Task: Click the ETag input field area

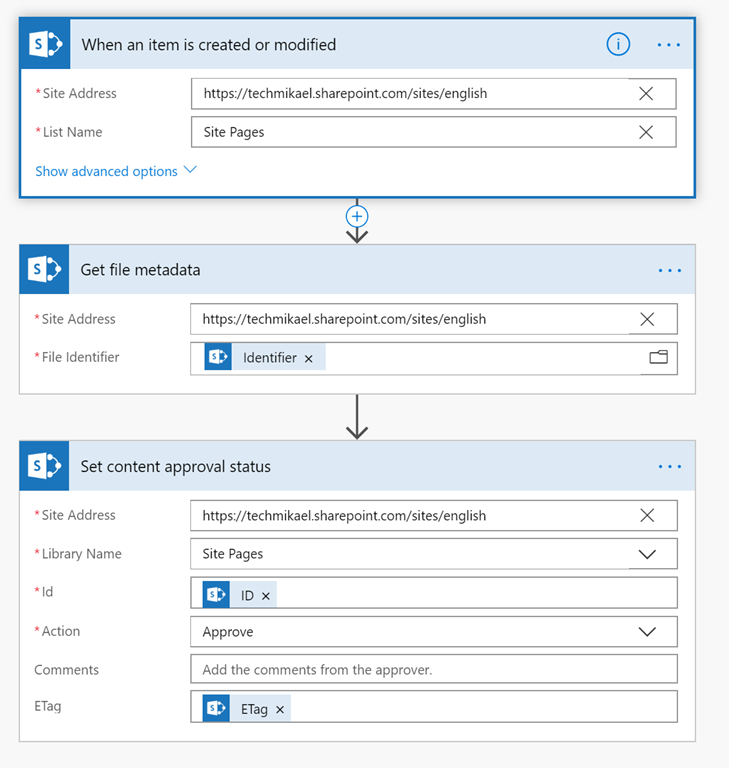Action: pos(434,707)
